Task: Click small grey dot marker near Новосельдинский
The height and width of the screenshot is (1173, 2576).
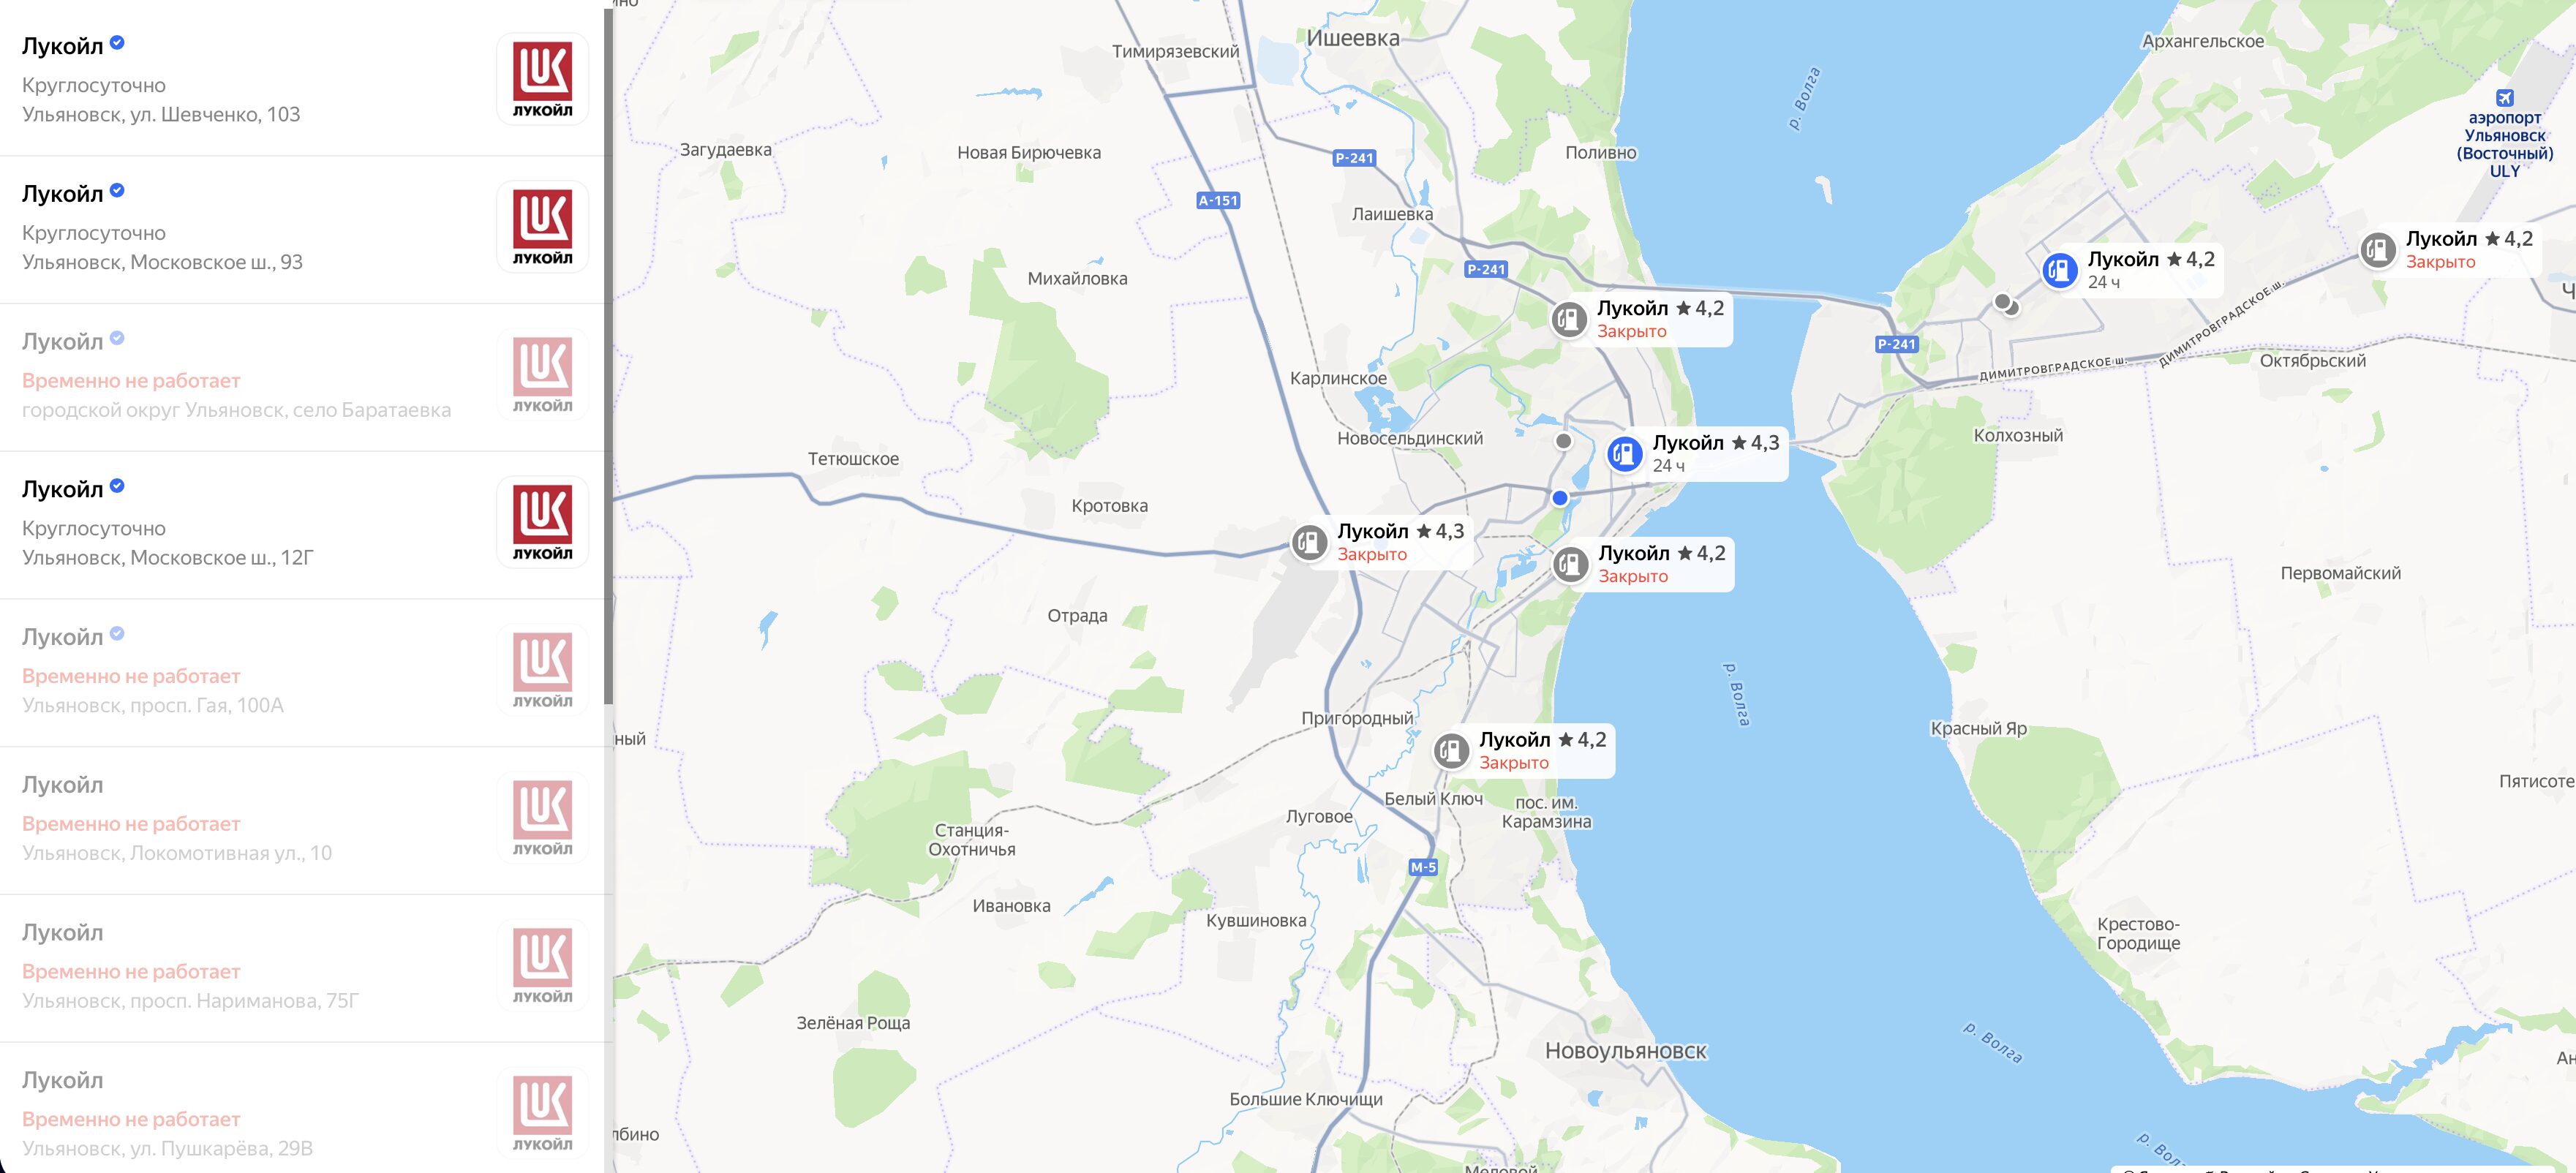Action: click(x=1564, y=441)
